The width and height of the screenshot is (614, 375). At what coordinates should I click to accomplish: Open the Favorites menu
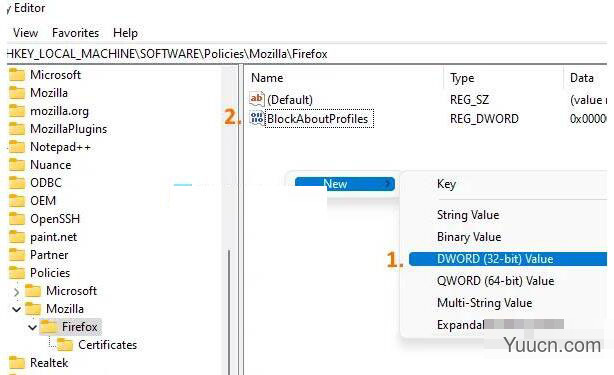click(75, 33)
